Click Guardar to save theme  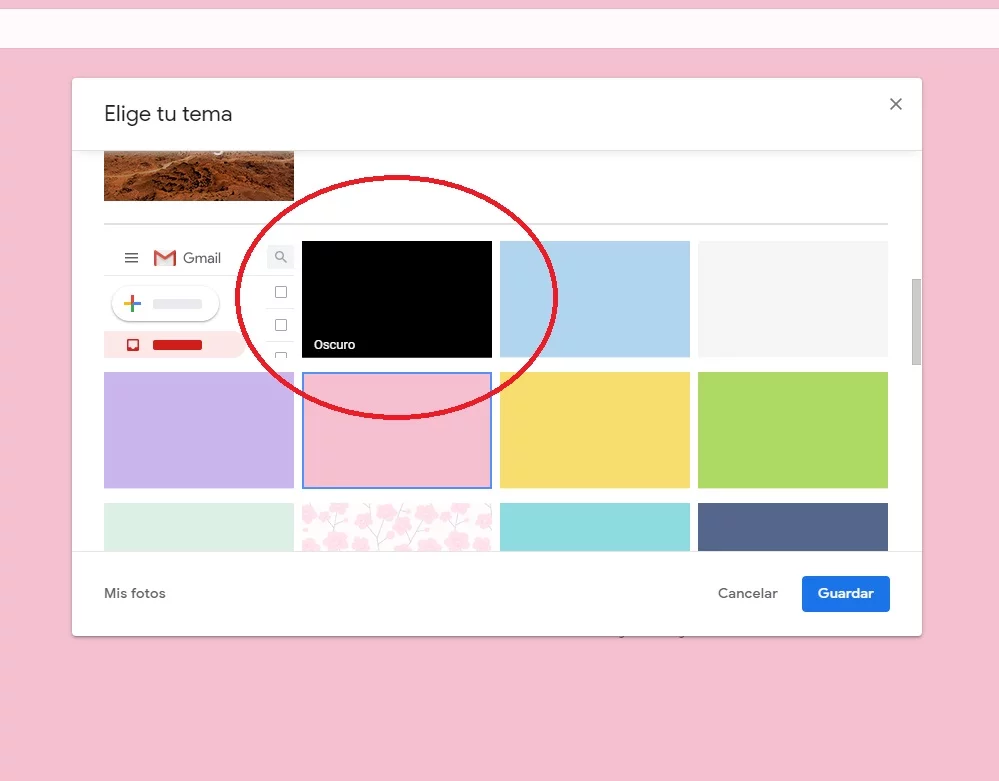tap(845, 594)
